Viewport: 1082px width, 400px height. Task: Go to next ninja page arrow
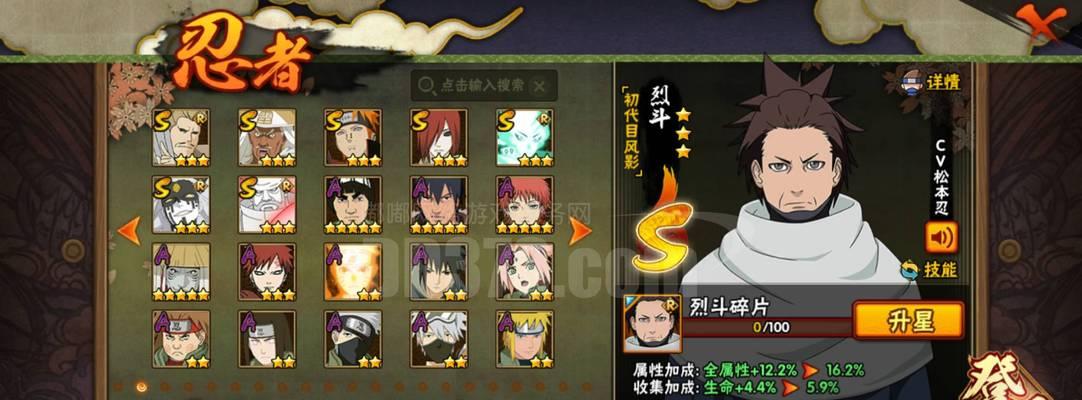(x=580, y=231)
